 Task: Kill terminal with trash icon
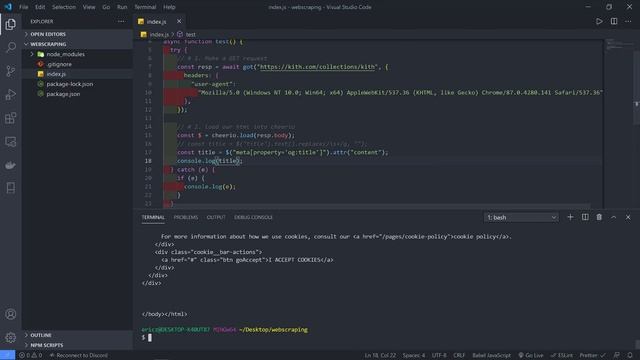coord(599,217)
